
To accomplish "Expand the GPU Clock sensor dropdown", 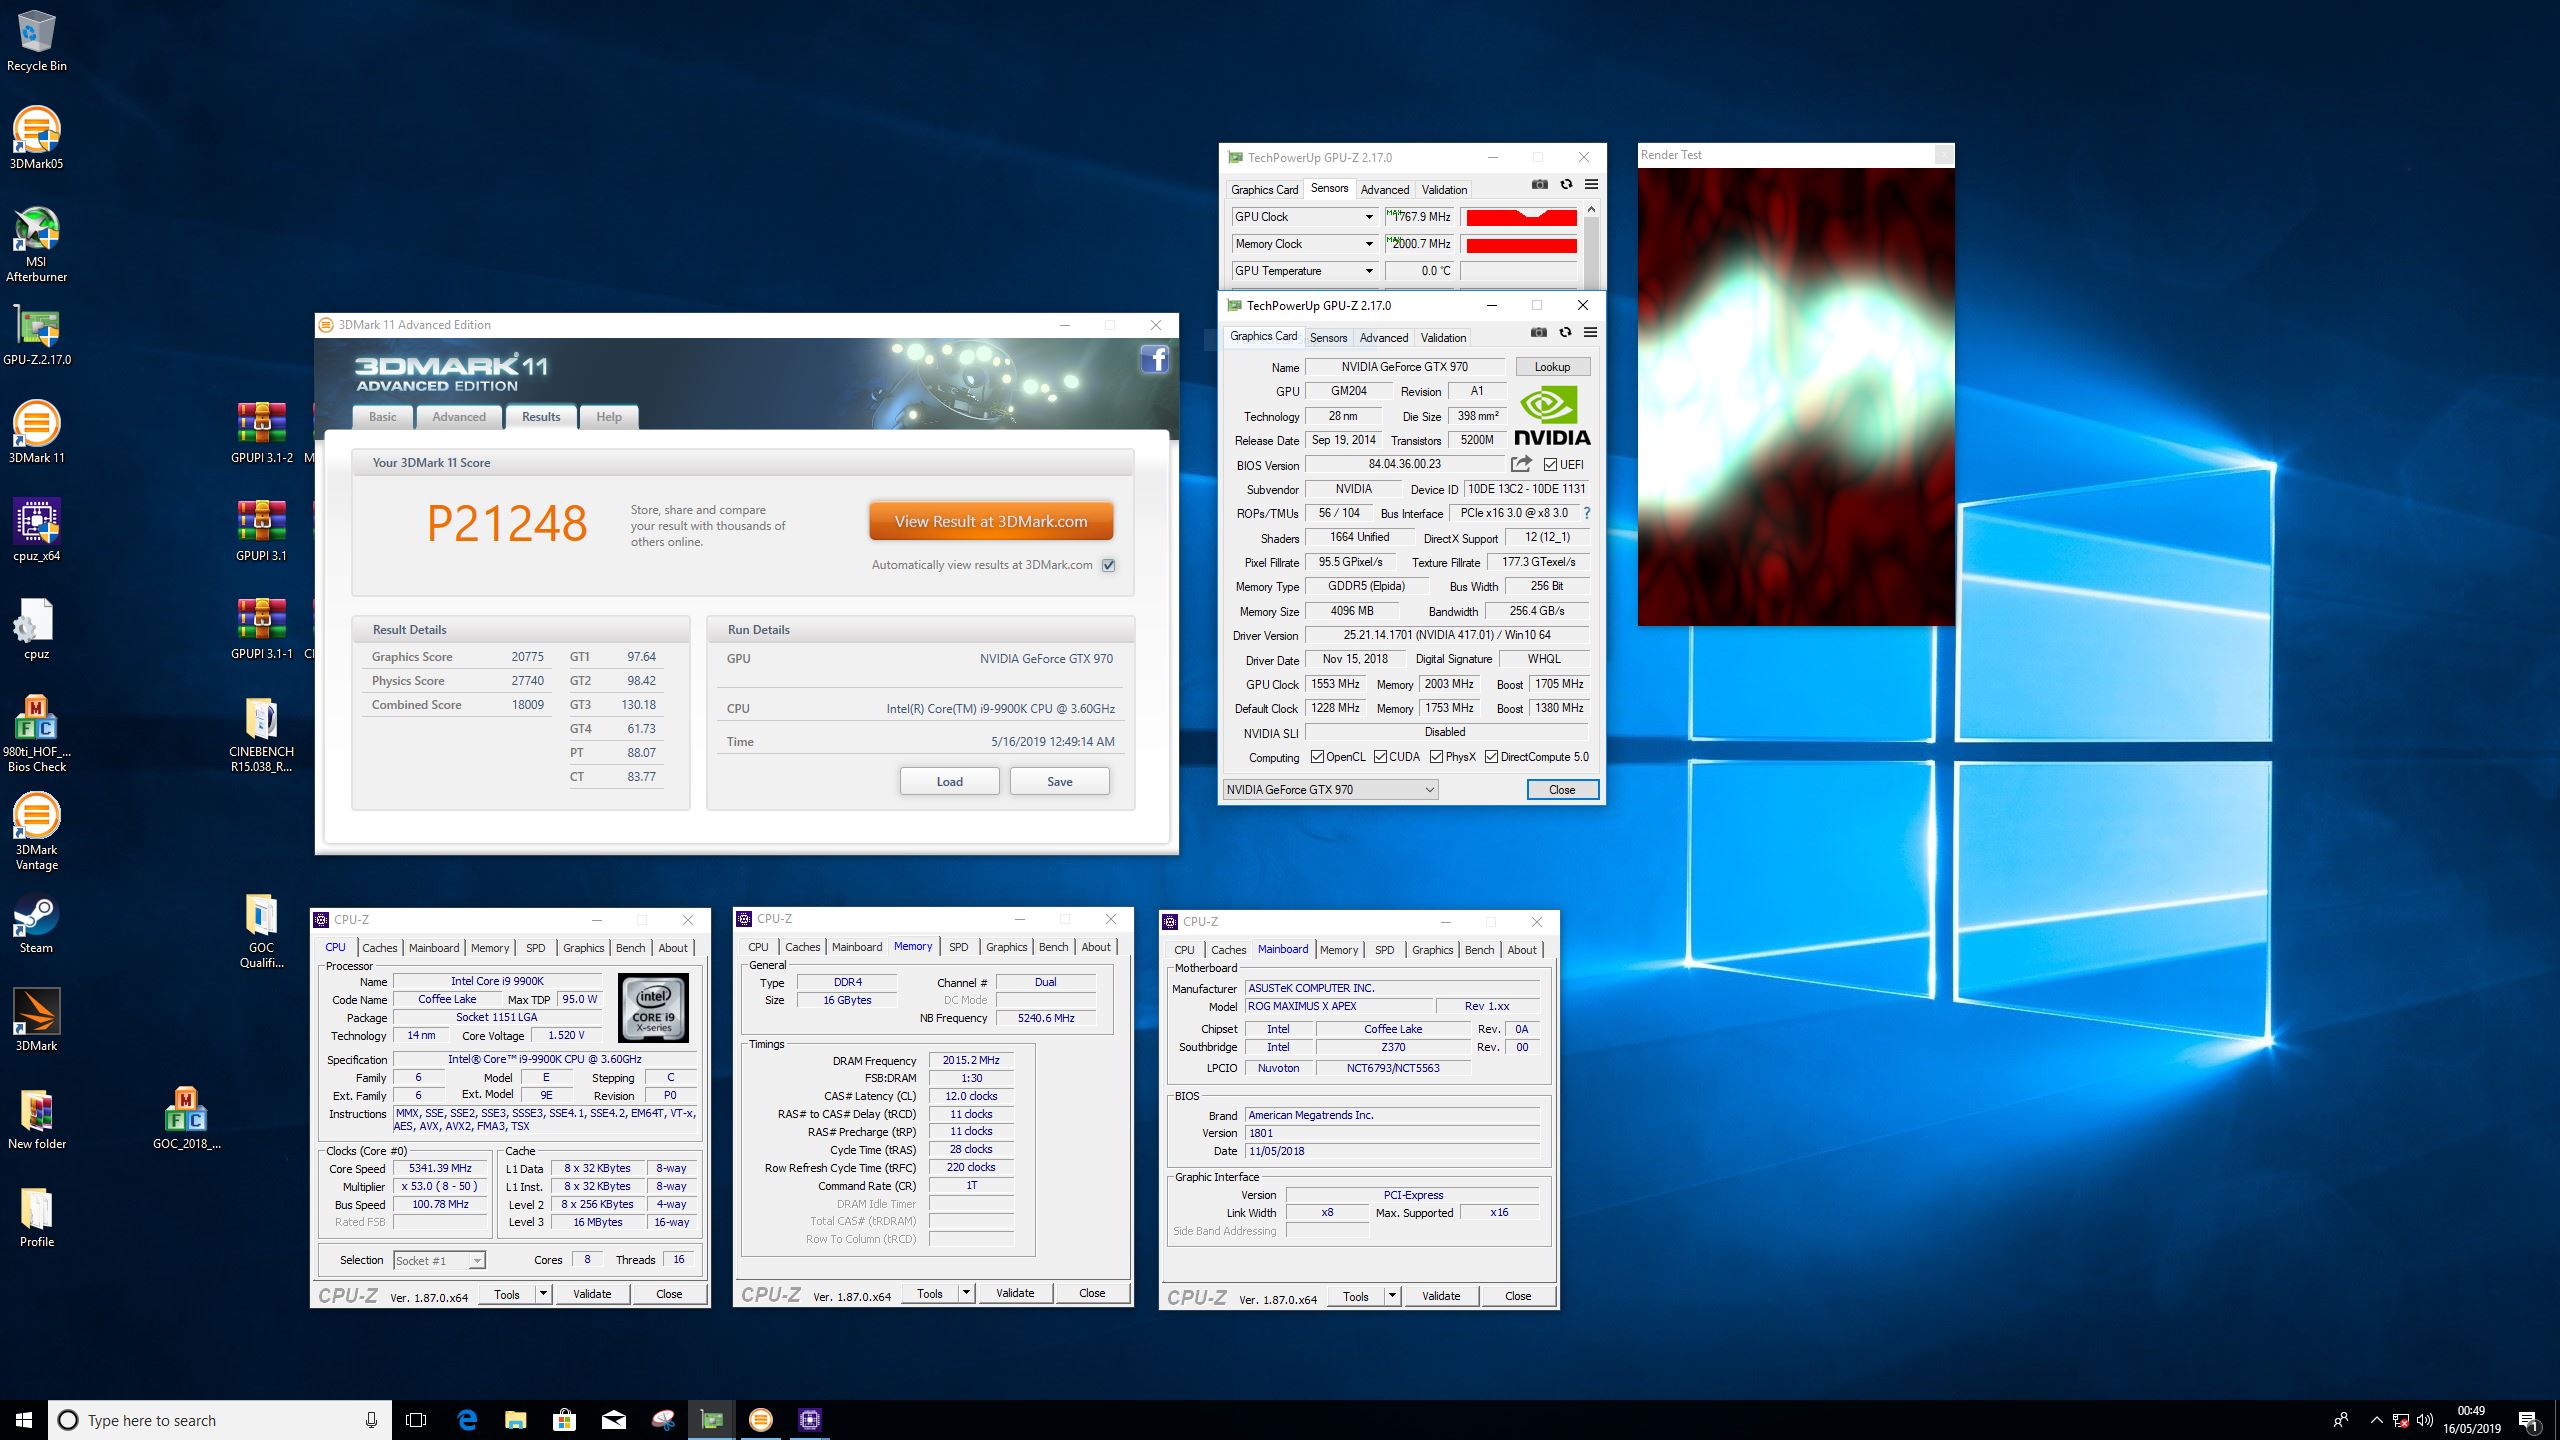I will [1369, 217].
